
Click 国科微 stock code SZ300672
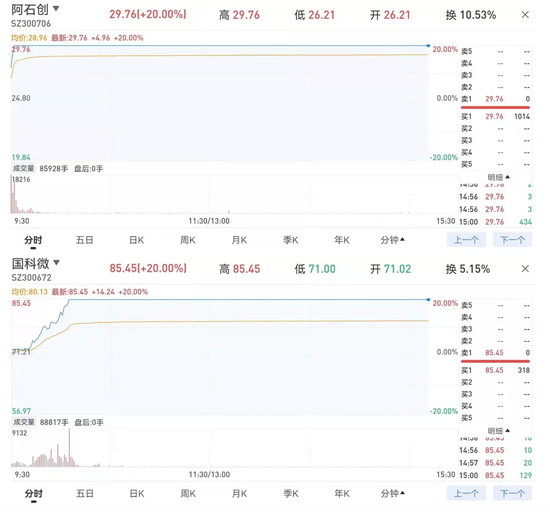tap(32, 278)
